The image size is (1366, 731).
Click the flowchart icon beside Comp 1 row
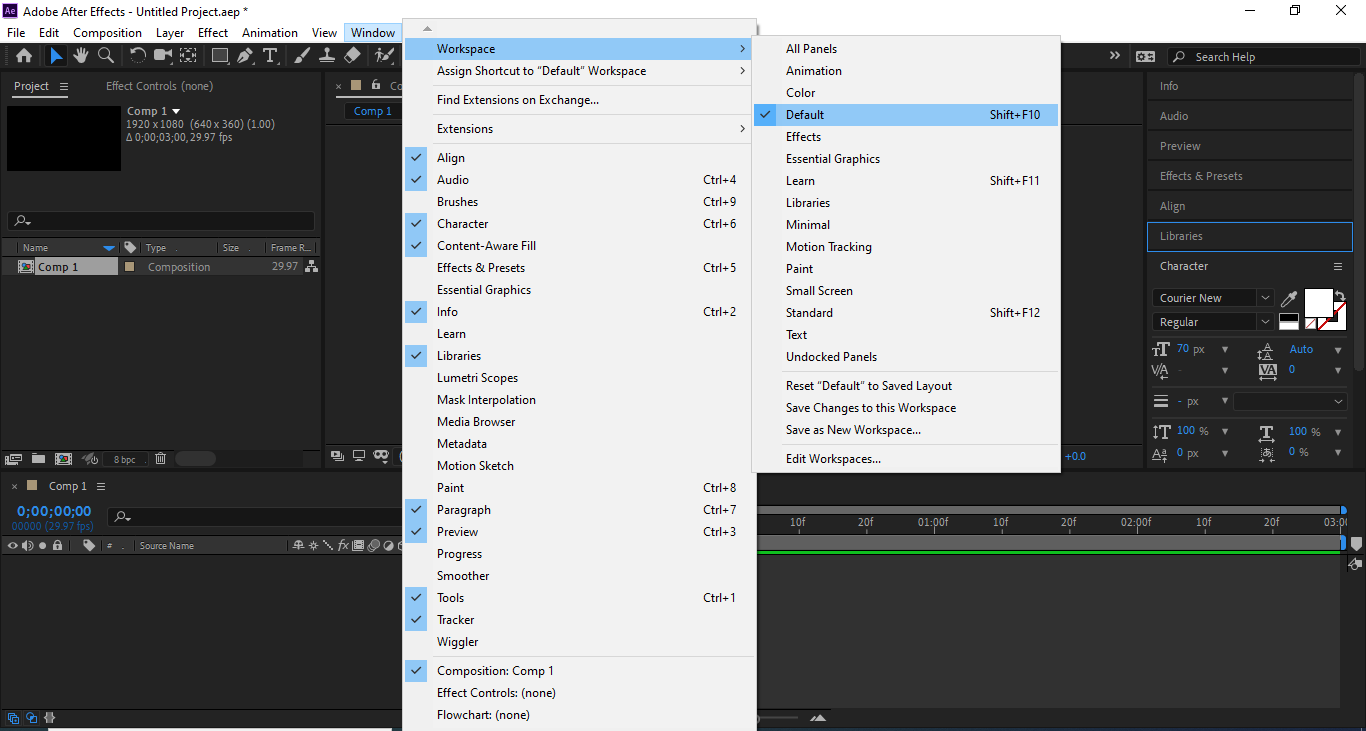(311, 267)
